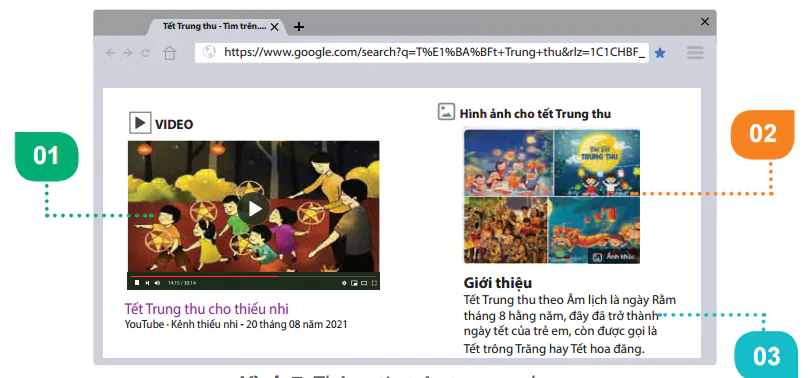Click the image icon beside Hình ảnh heading
The width and height of the screenshot is (811, 378).
pos(446,111)
